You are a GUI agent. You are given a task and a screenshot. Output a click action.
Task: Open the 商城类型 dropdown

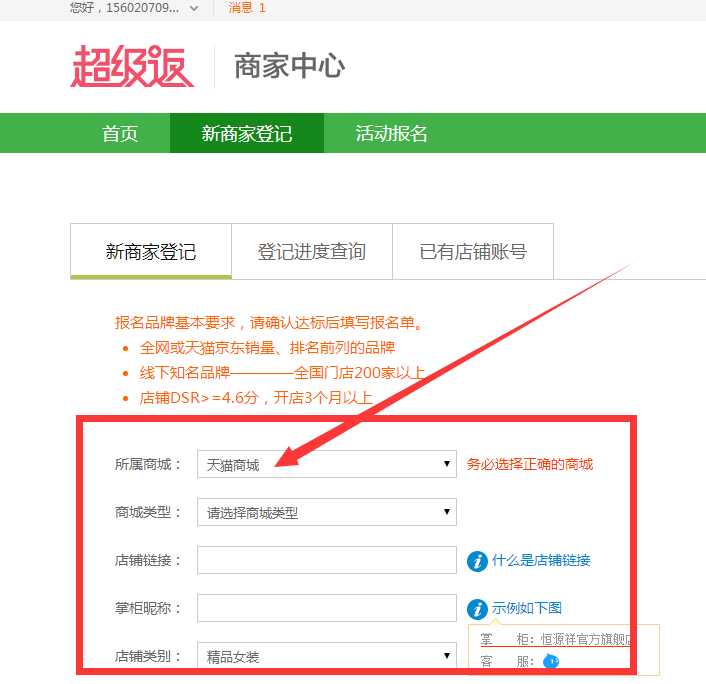pos(327,512)
